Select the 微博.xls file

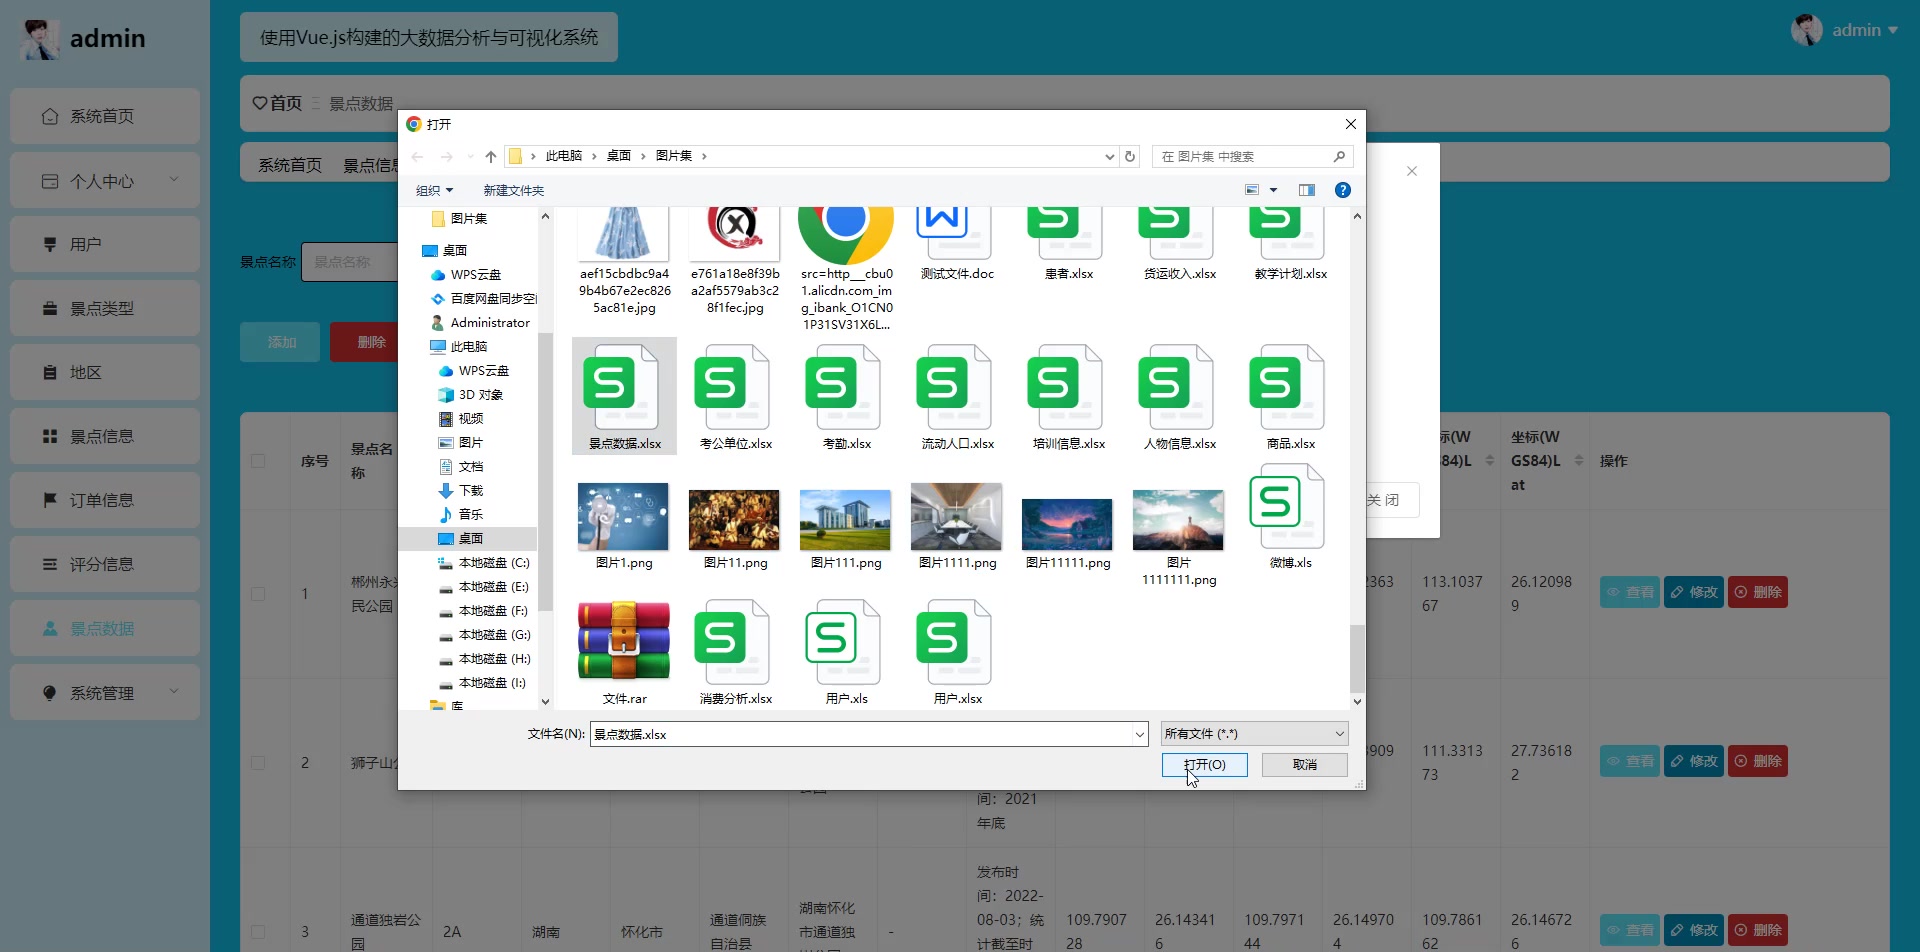click(x=1290, y=517)
